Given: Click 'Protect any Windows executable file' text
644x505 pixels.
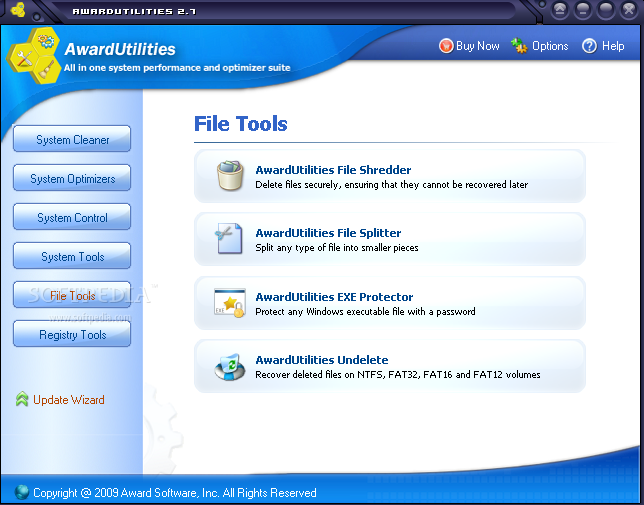Looking at the screenshot, I should pos(365,312).
